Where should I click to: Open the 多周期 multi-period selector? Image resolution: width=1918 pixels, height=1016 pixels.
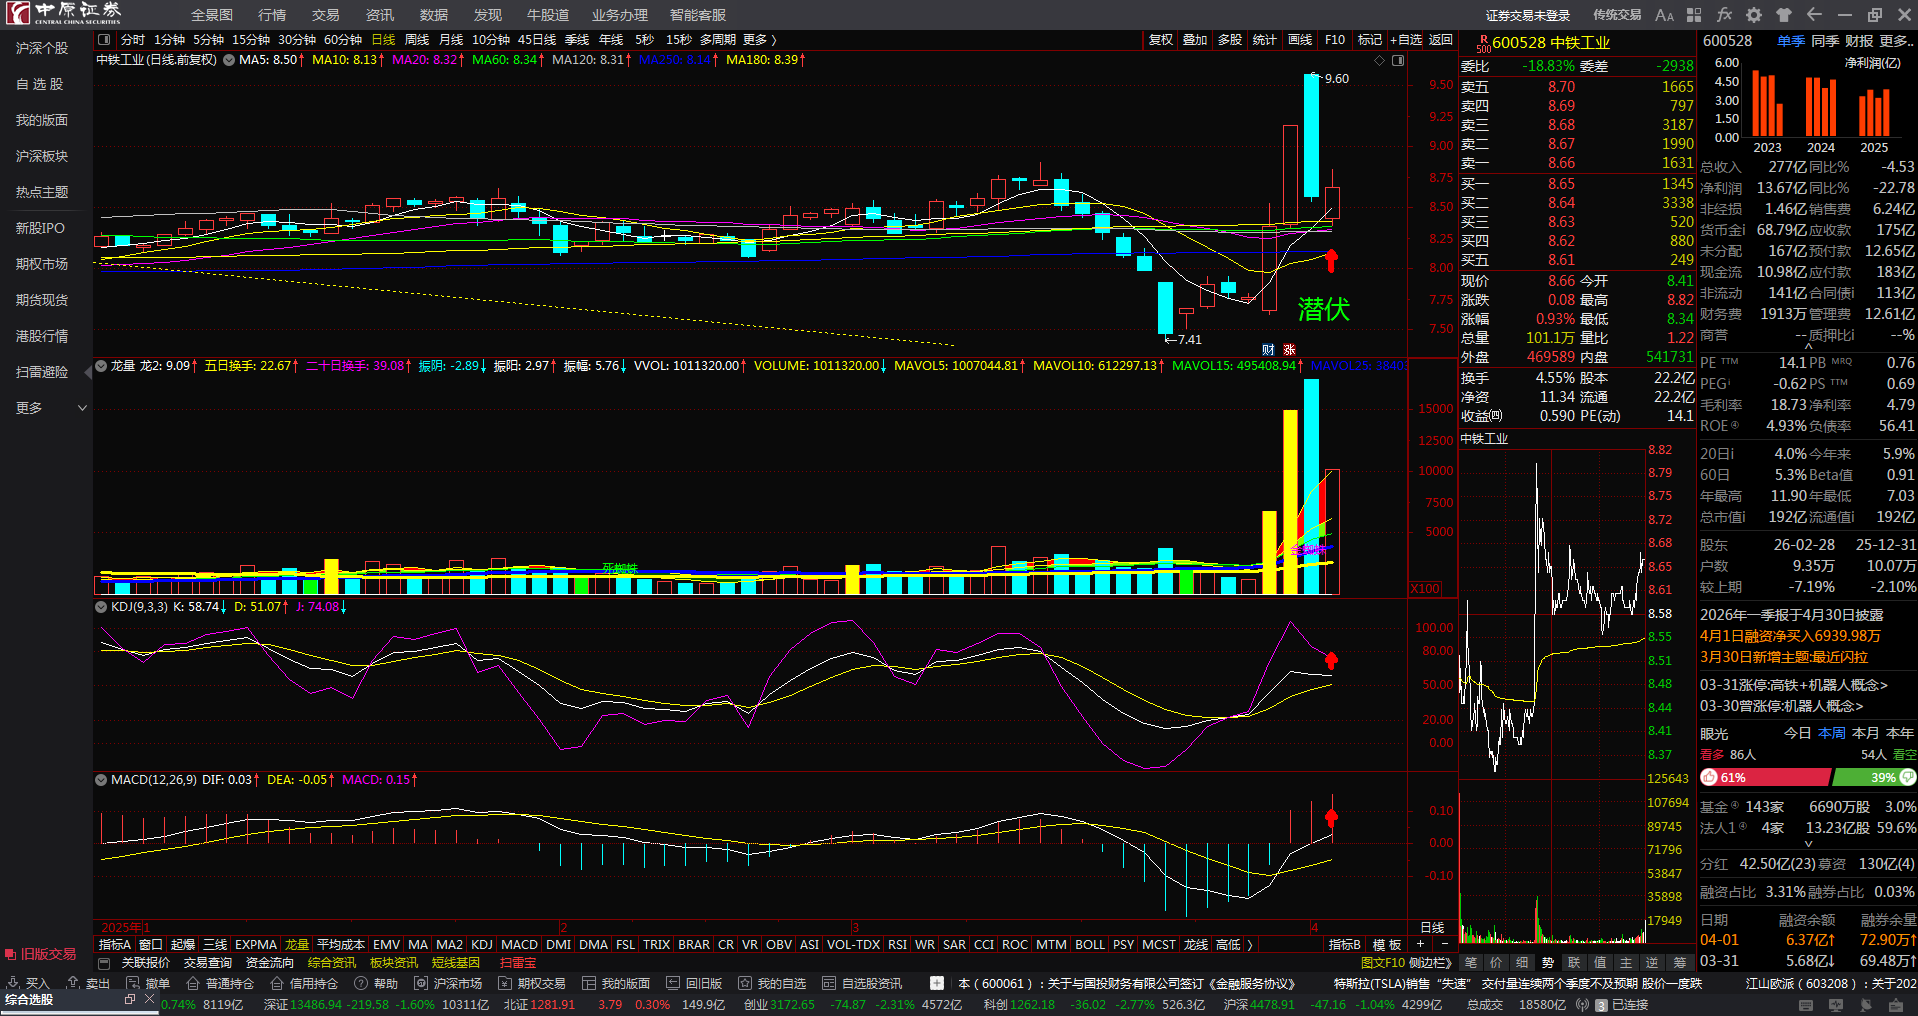point(718,40)
